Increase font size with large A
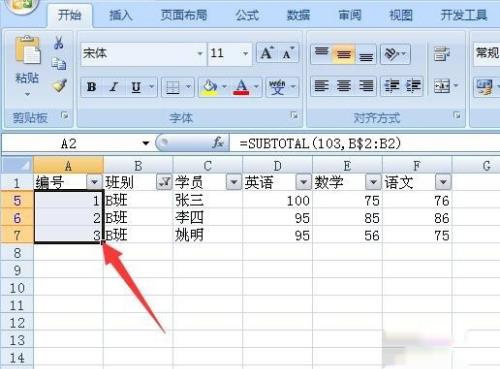Viewport: 500px width, 369px height. 267,53
